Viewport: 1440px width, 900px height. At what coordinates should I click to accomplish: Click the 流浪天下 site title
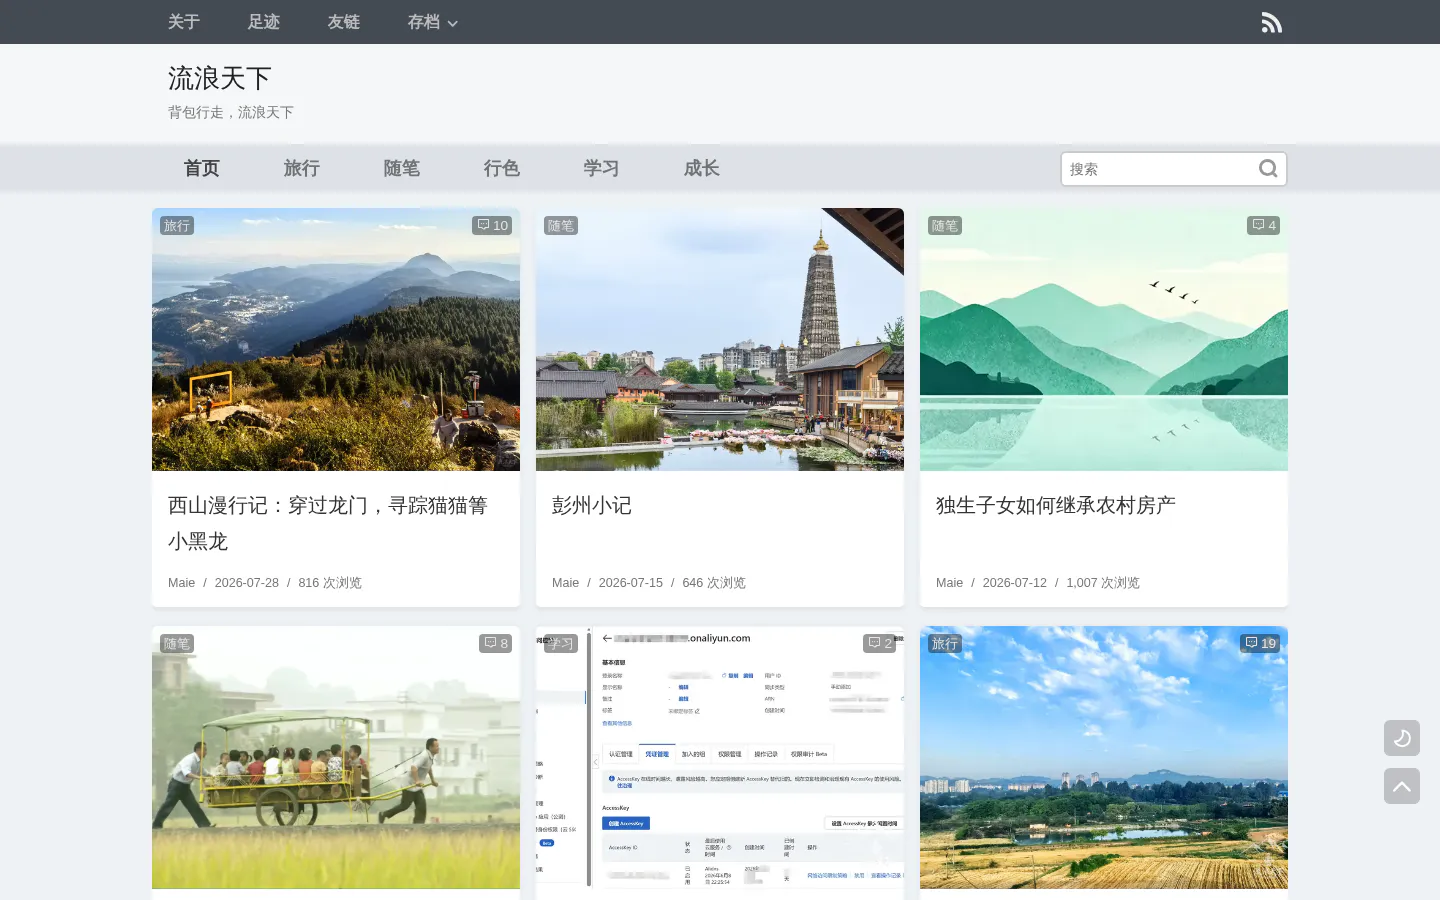[x=220, y=78]
